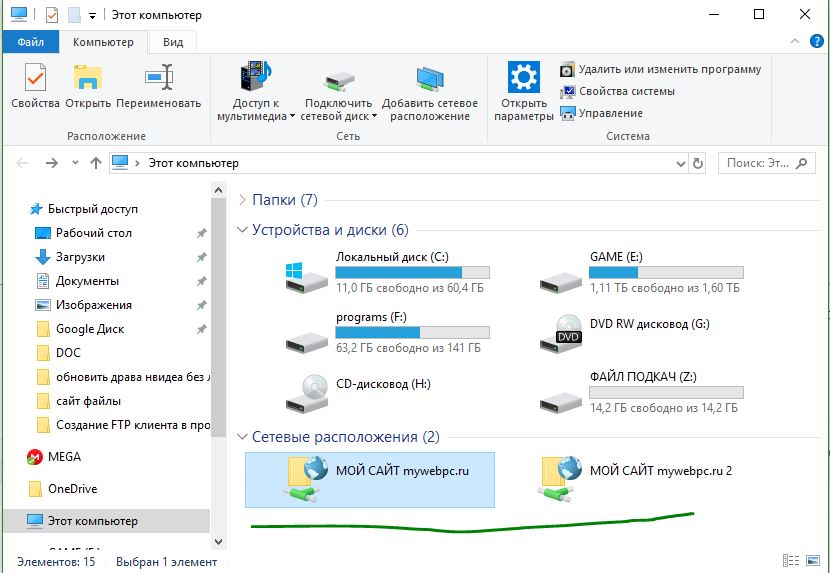Open the address bar history dropdown

tap(681, 164)
